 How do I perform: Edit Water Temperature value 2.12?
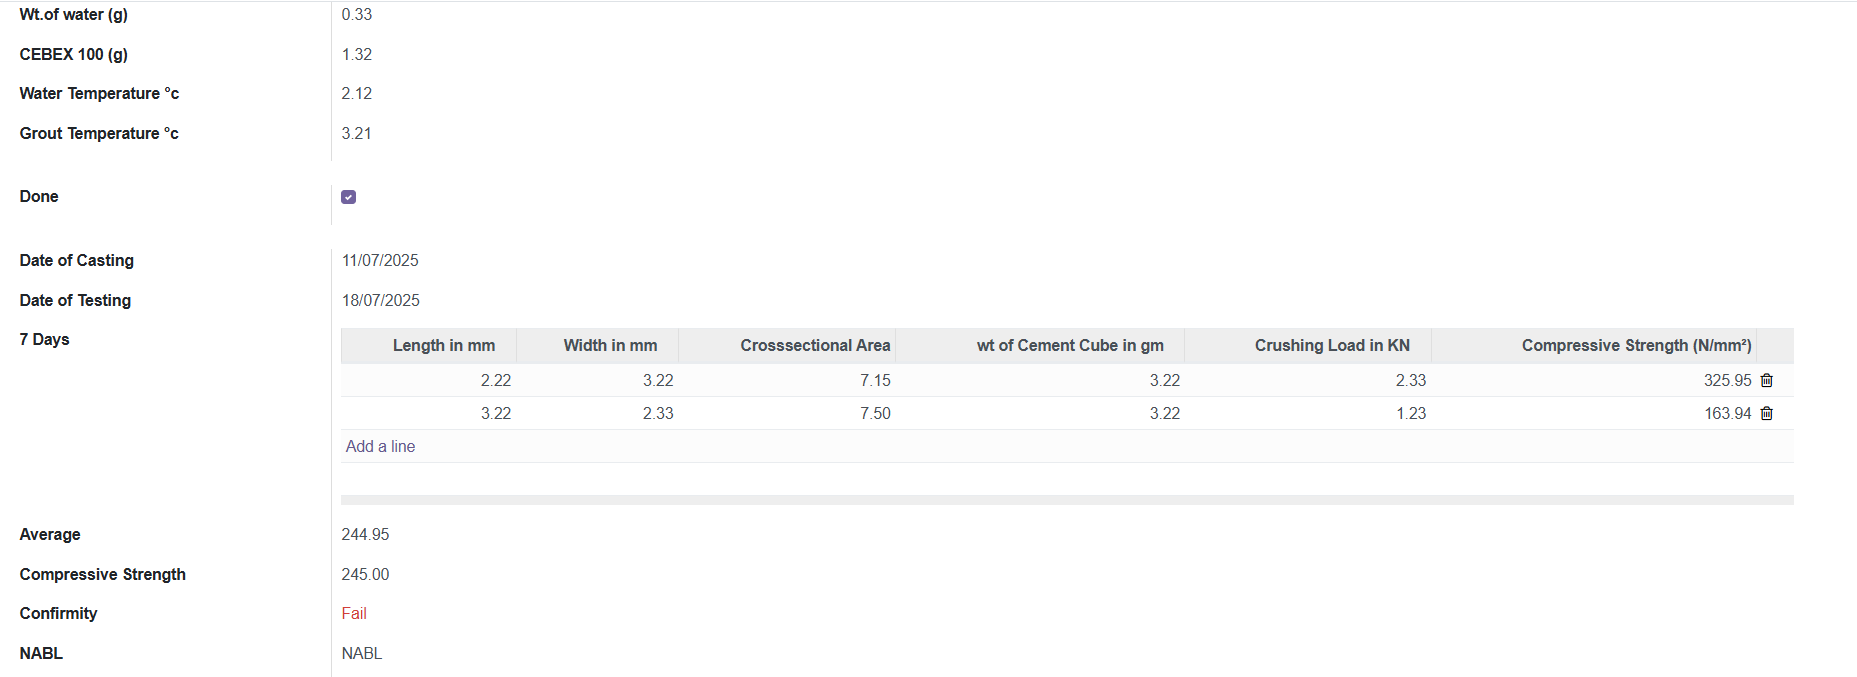(x=357, y=93)
